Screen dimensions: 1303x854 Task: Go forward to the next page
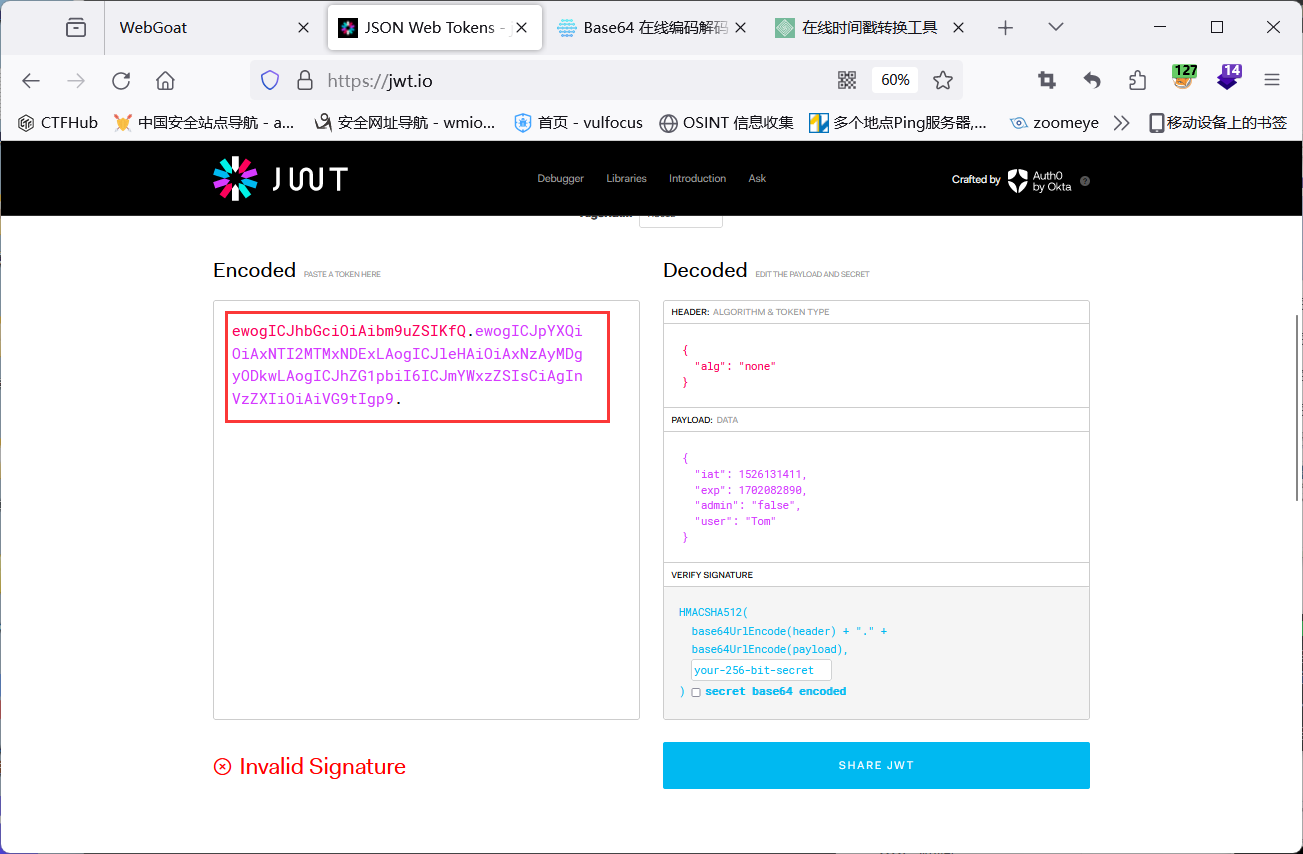coord(76,81)
